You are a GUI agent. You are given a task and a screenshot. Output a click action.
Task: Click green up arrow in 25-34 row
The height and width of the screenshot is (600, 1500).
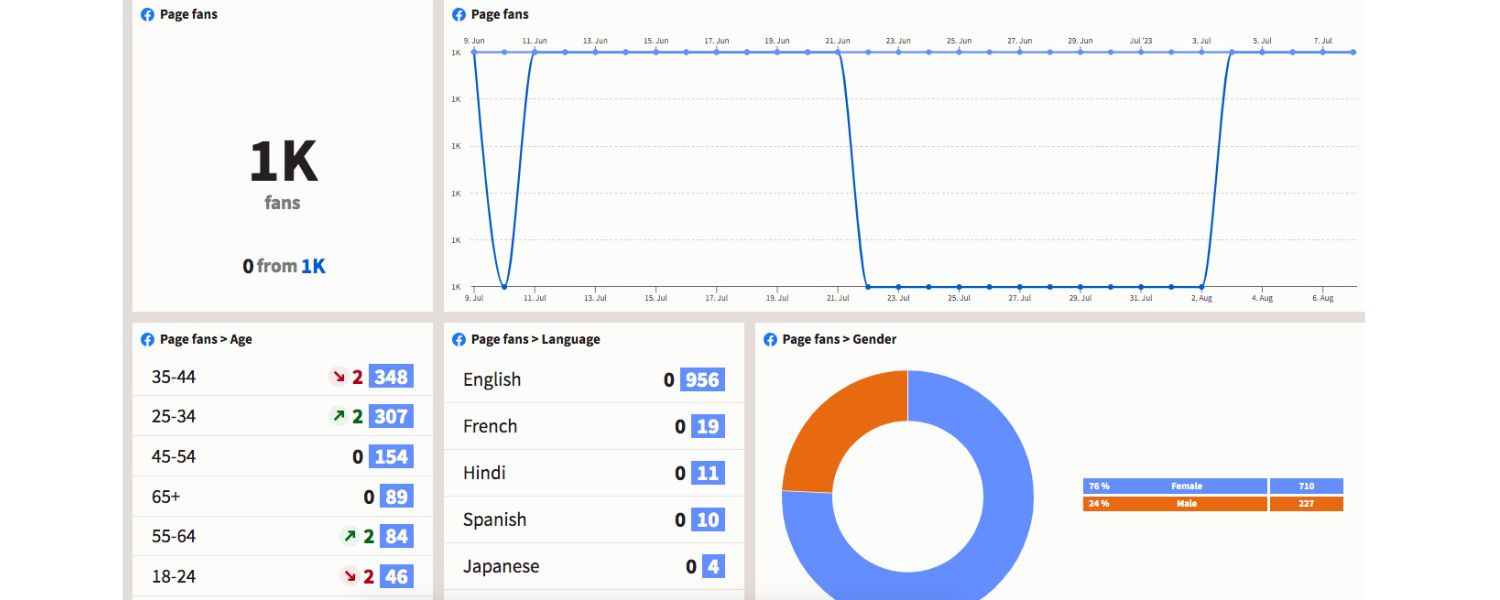[x=339, y=416]
